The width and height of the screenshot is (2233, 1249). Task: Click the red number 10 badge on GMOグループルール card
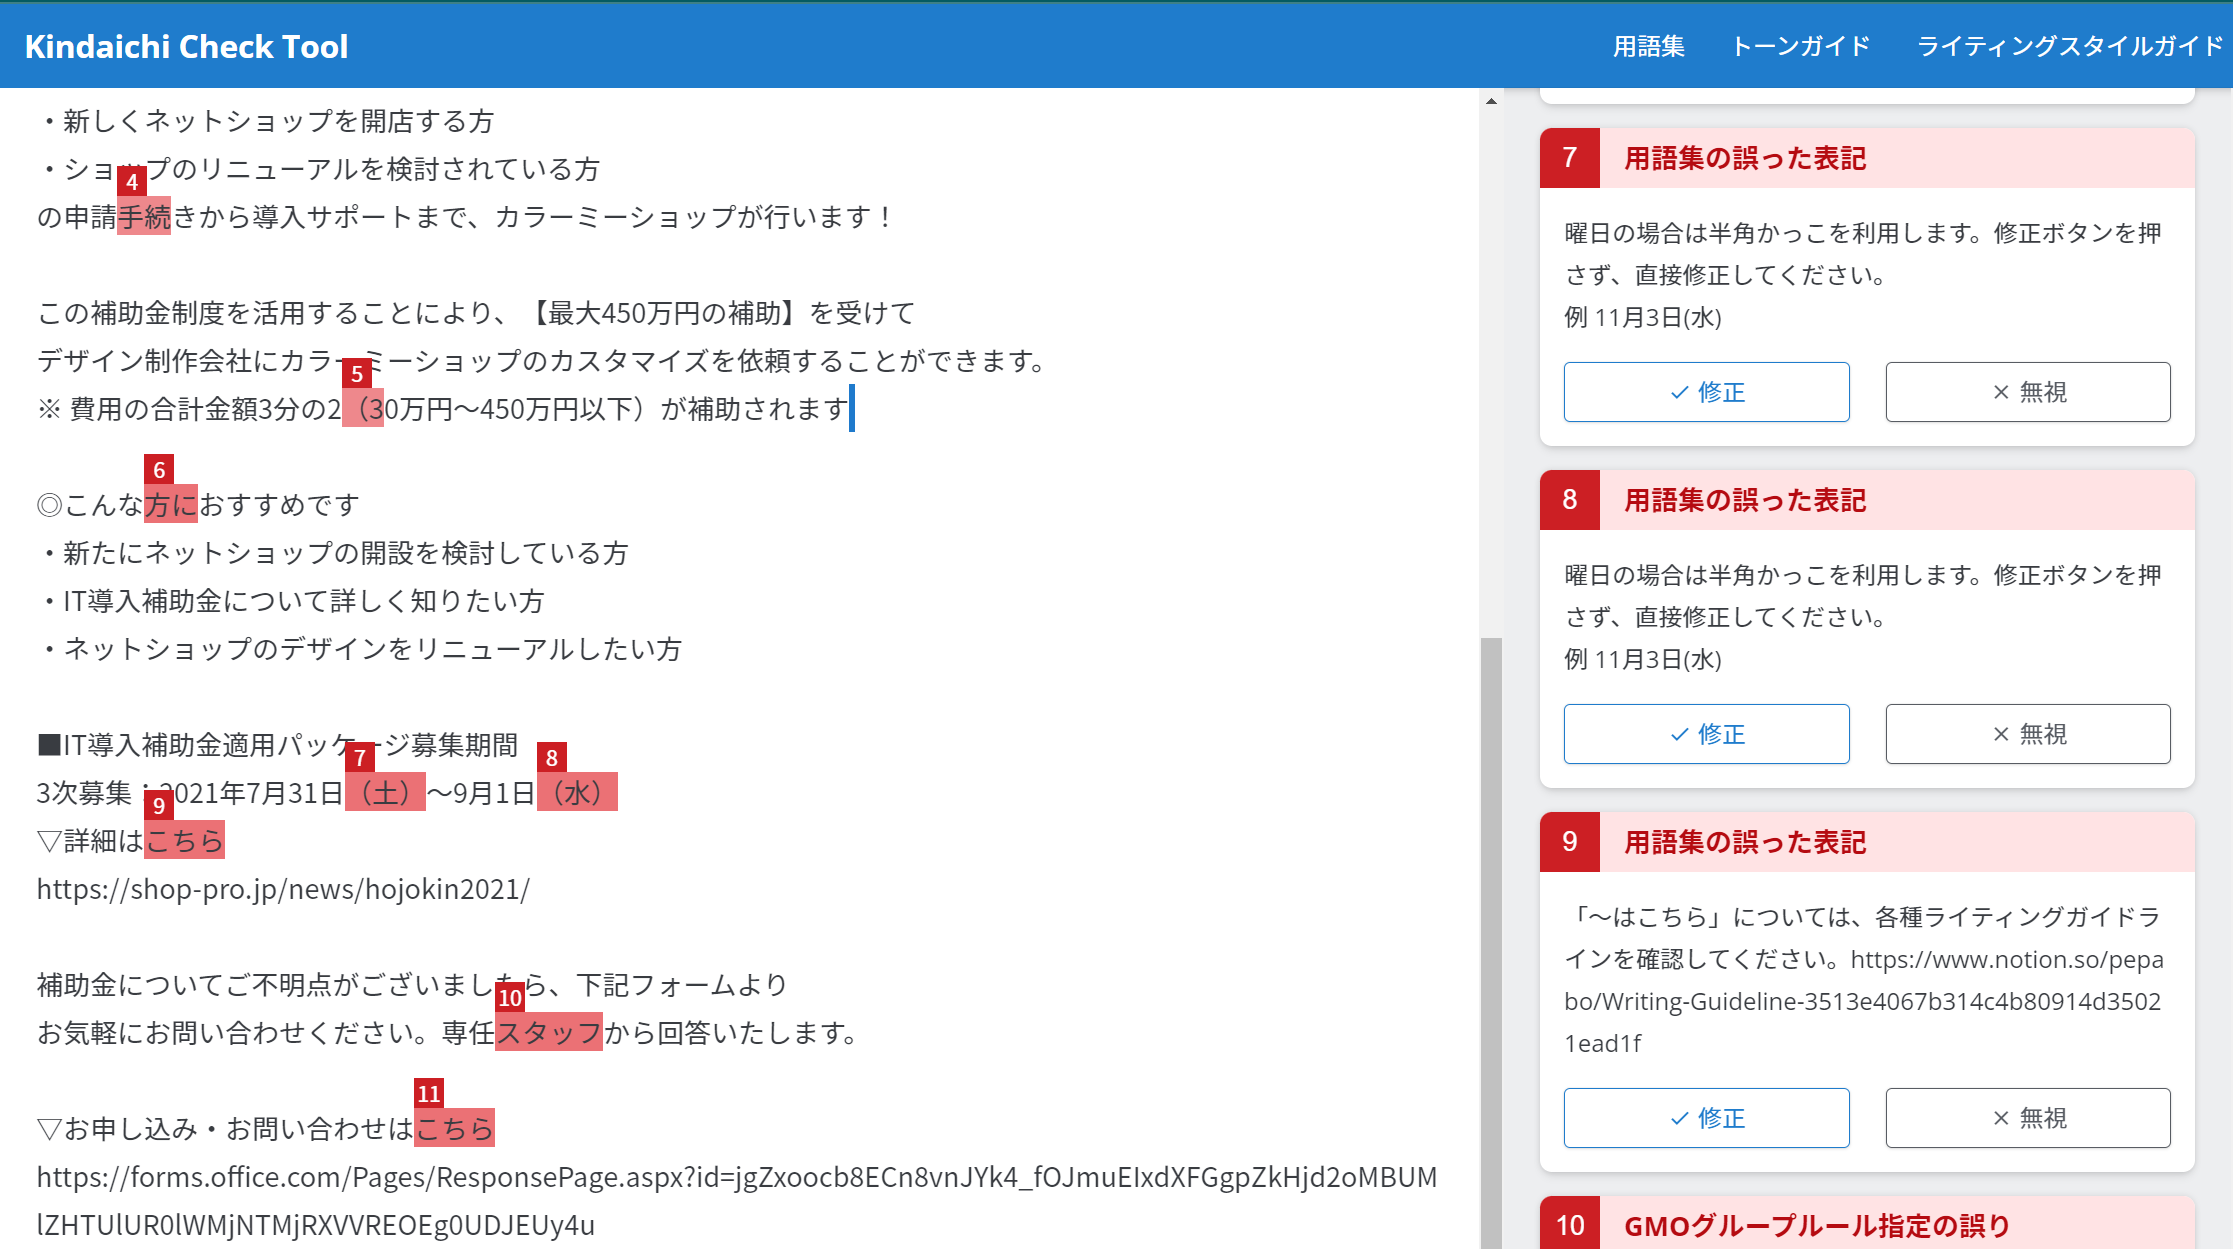[1569, 1223]
